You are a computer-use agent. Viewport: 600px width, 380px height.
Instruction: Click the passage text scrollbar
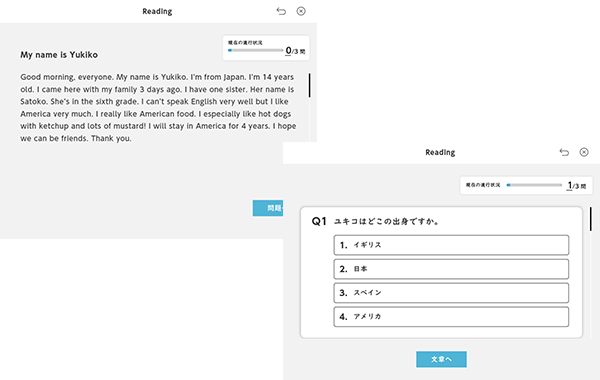[x=309, y=85]
